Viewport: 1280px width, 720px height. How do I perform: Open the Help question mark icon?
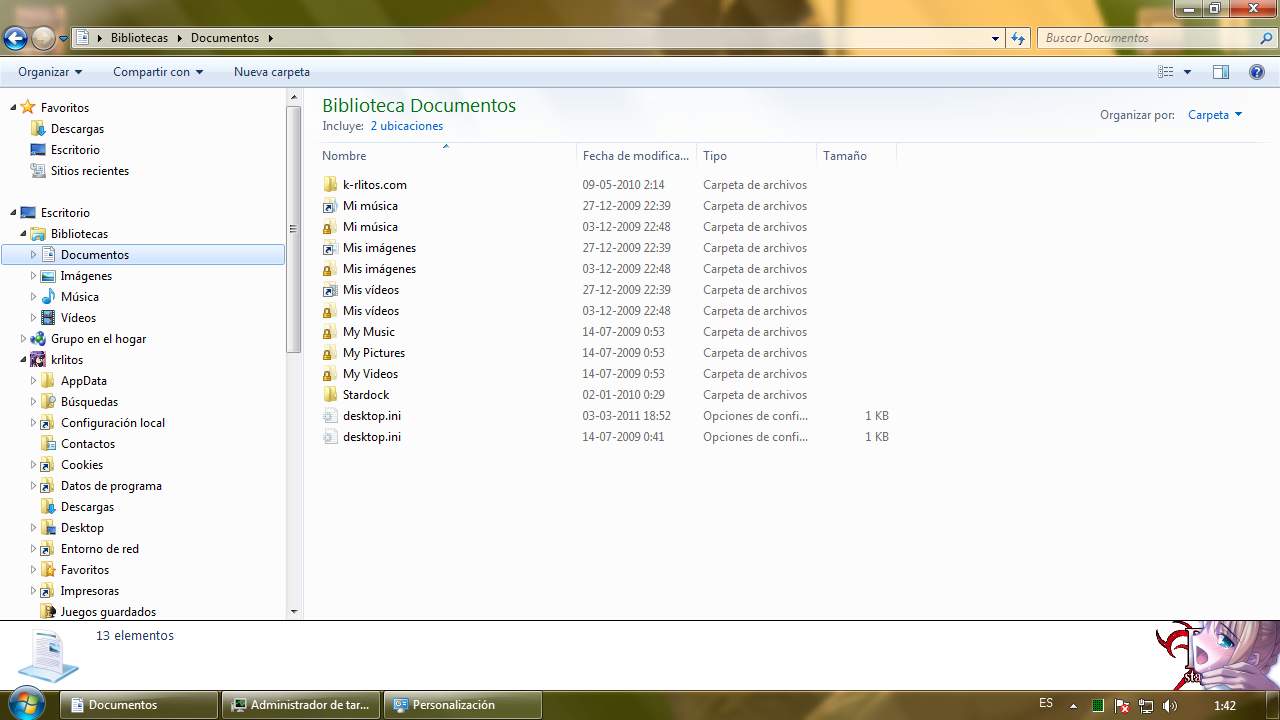coord(1257,72)
